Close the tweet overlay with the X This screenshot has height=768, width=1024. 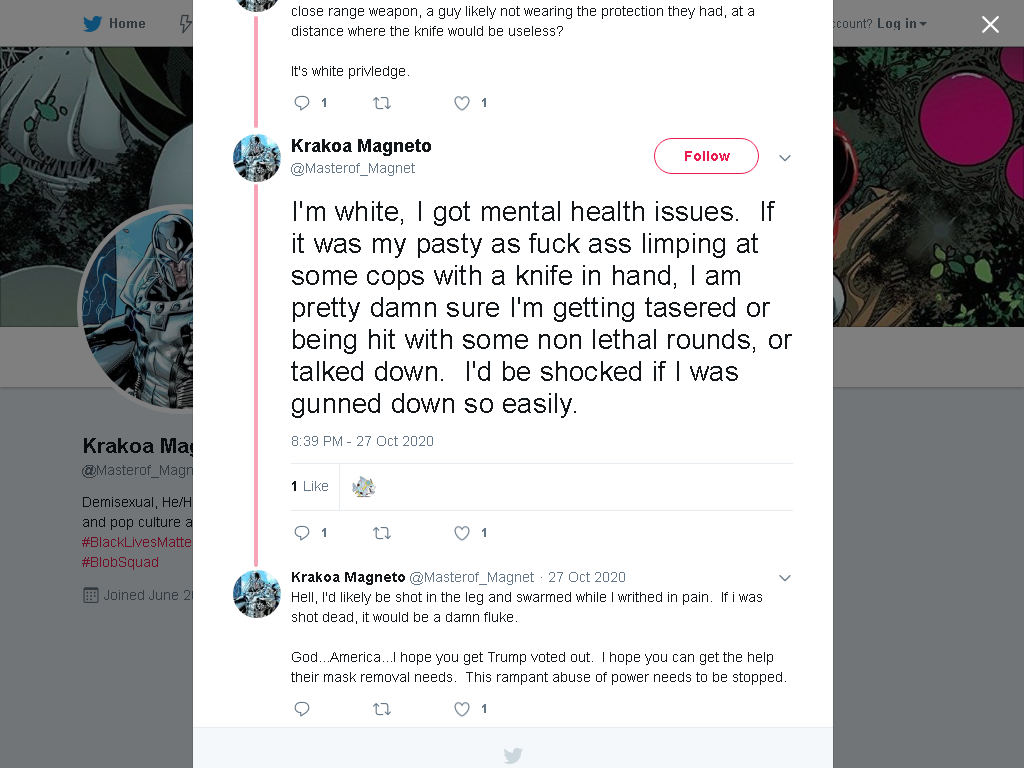[990, 24]
